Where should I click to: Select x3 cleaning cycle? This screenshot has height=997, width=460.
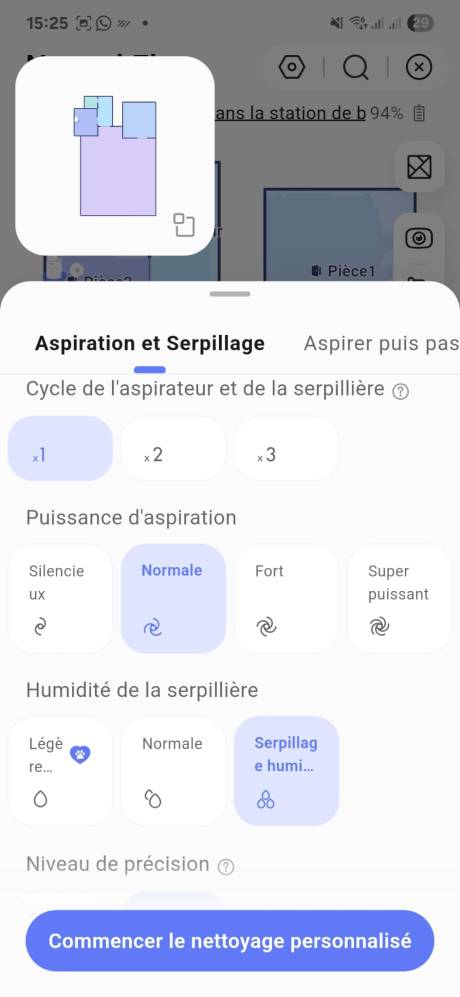286,448
